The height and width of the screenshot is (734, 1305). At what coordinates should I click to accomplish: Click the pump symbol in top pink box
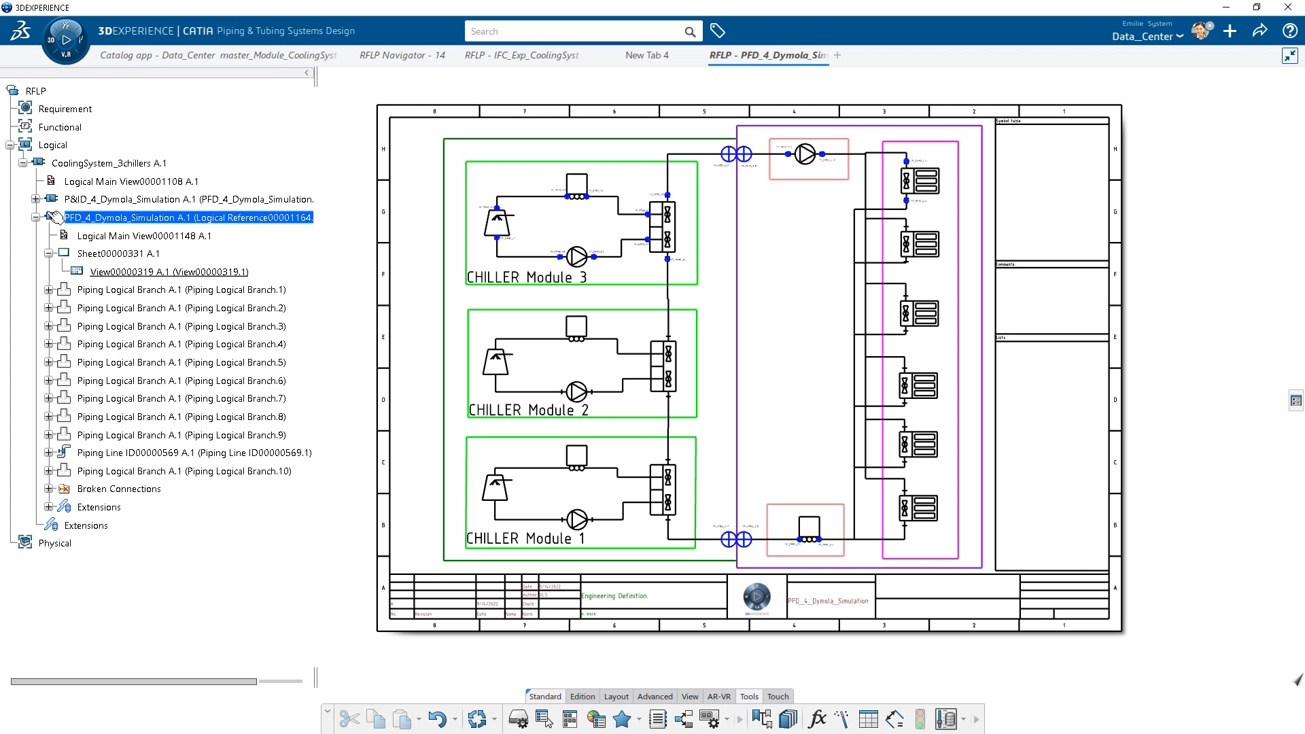[805, 154]
